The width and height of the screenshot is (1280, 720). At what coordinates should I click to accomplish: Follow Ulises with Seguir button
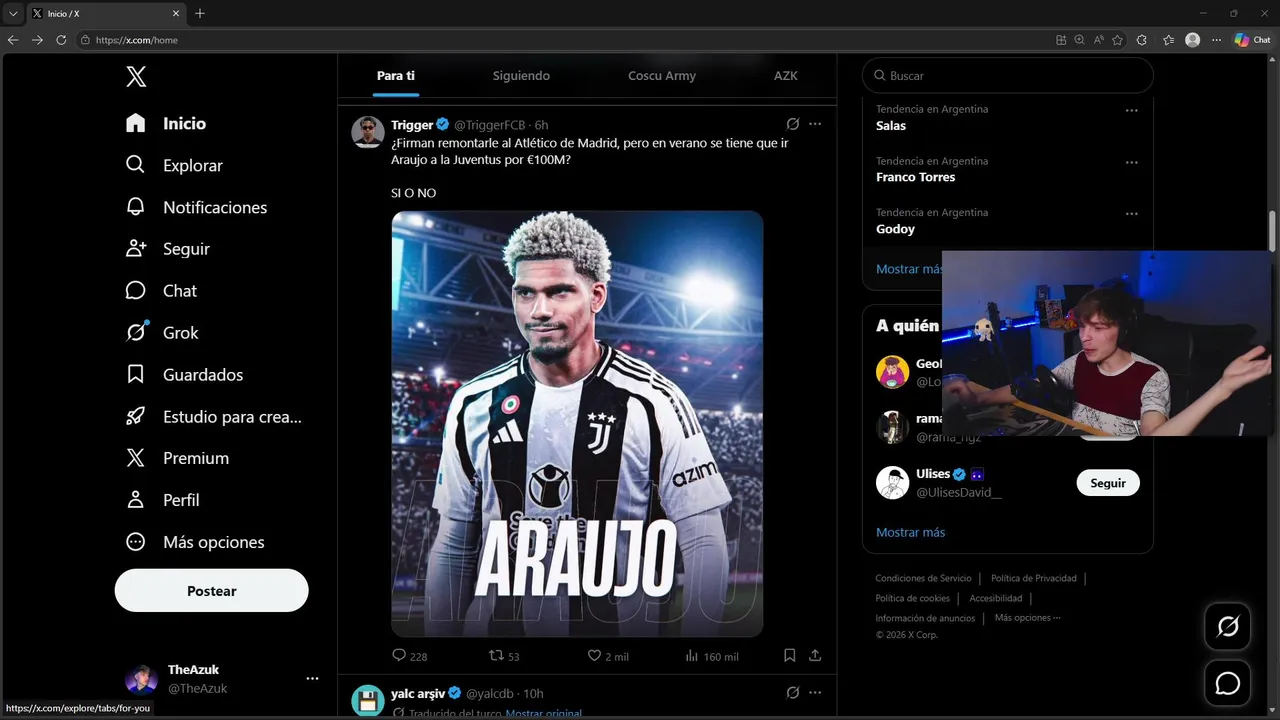point(1108,483)
